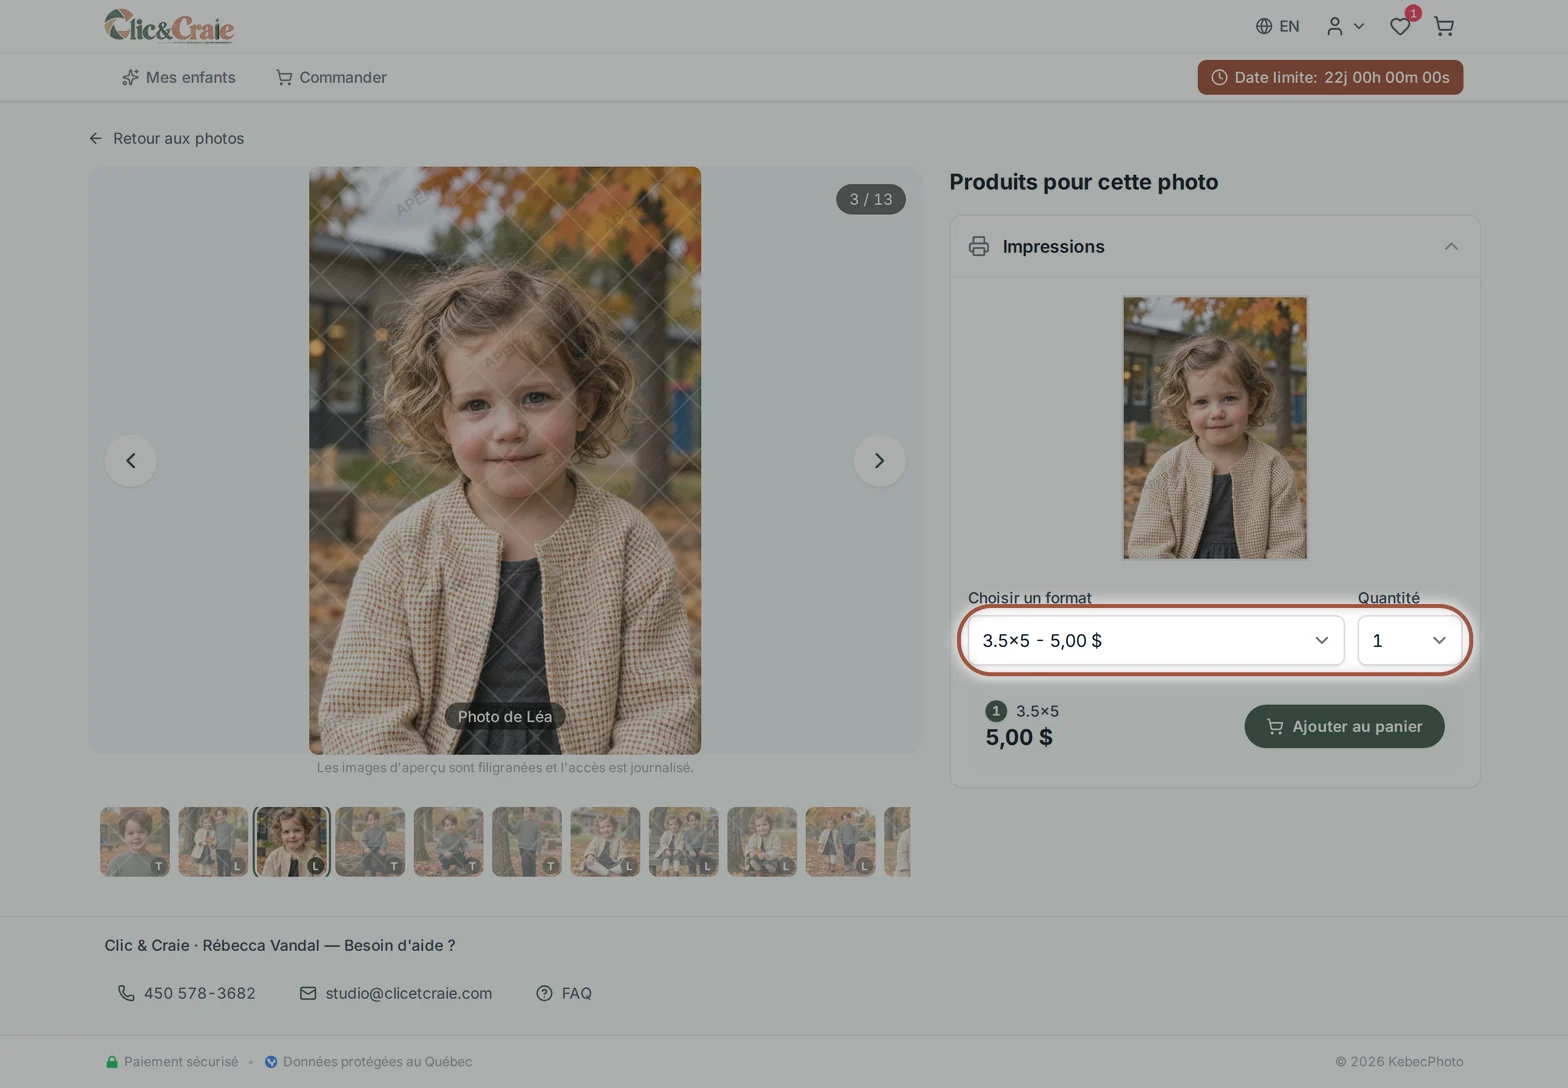Collapse the Impressions section chevron
The image size is (1568, 1088).
tap(1451, 246)
